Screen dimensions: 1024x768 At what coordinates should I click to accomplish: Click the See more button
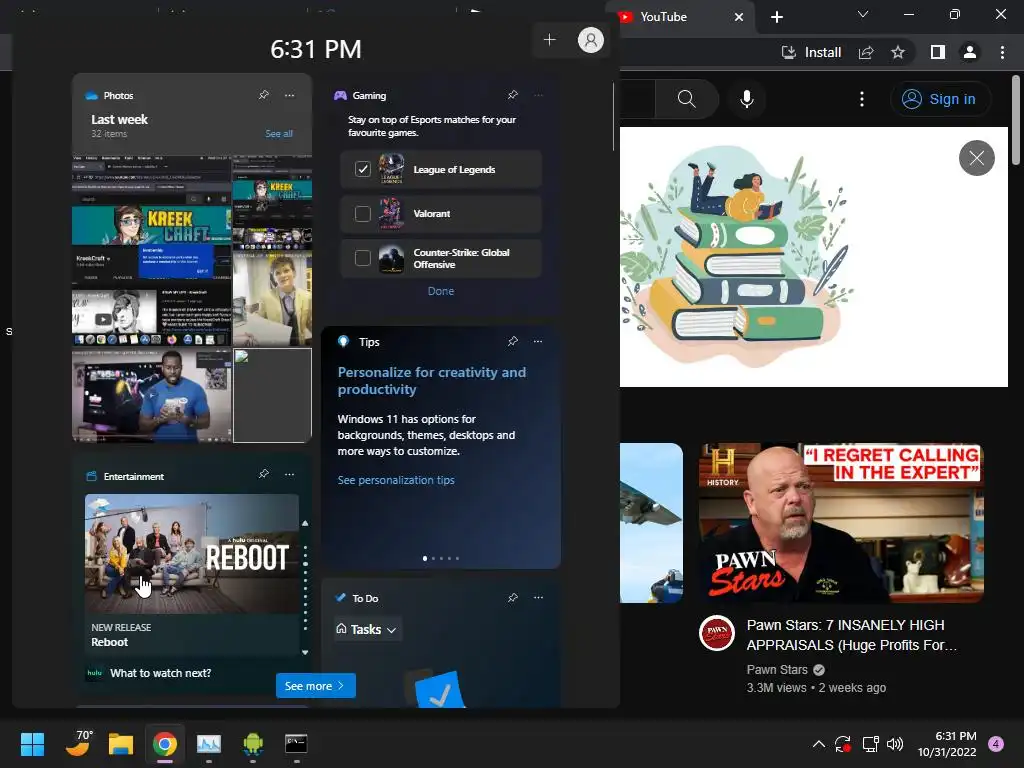pyautogui.click(x=315, y=686)
